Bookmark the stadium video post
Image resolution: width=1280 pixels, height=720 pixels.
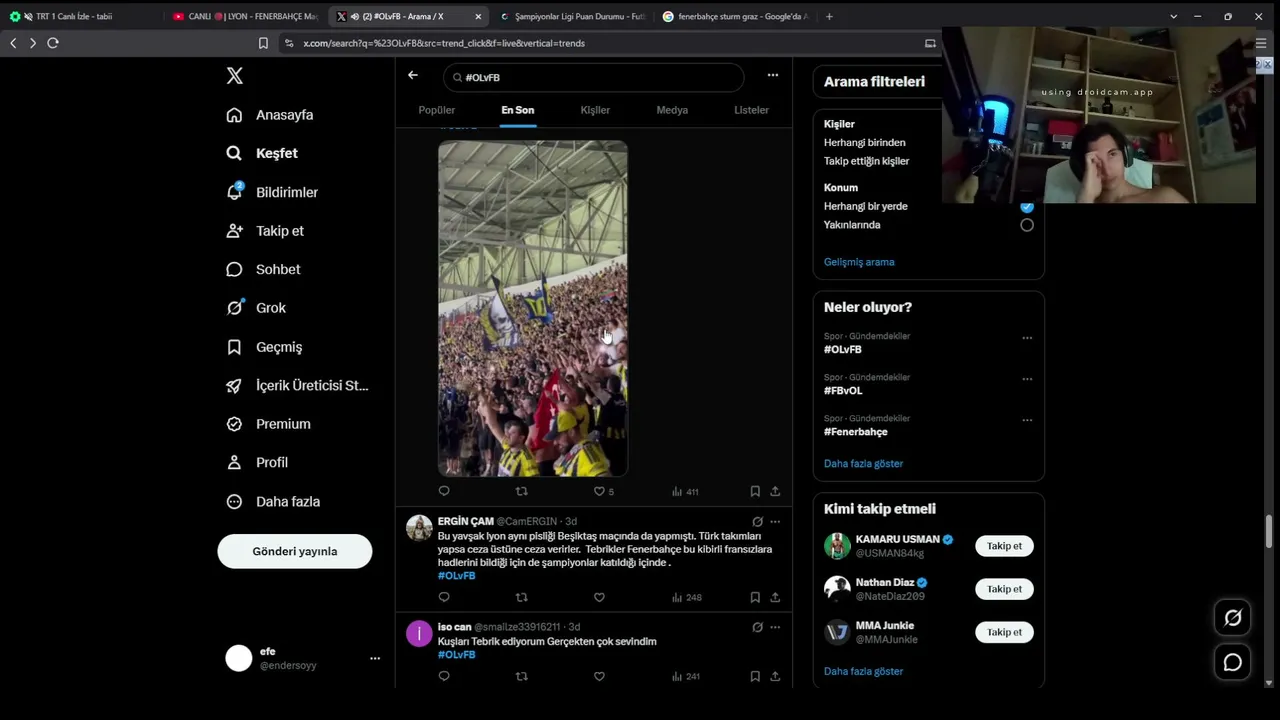755,491
